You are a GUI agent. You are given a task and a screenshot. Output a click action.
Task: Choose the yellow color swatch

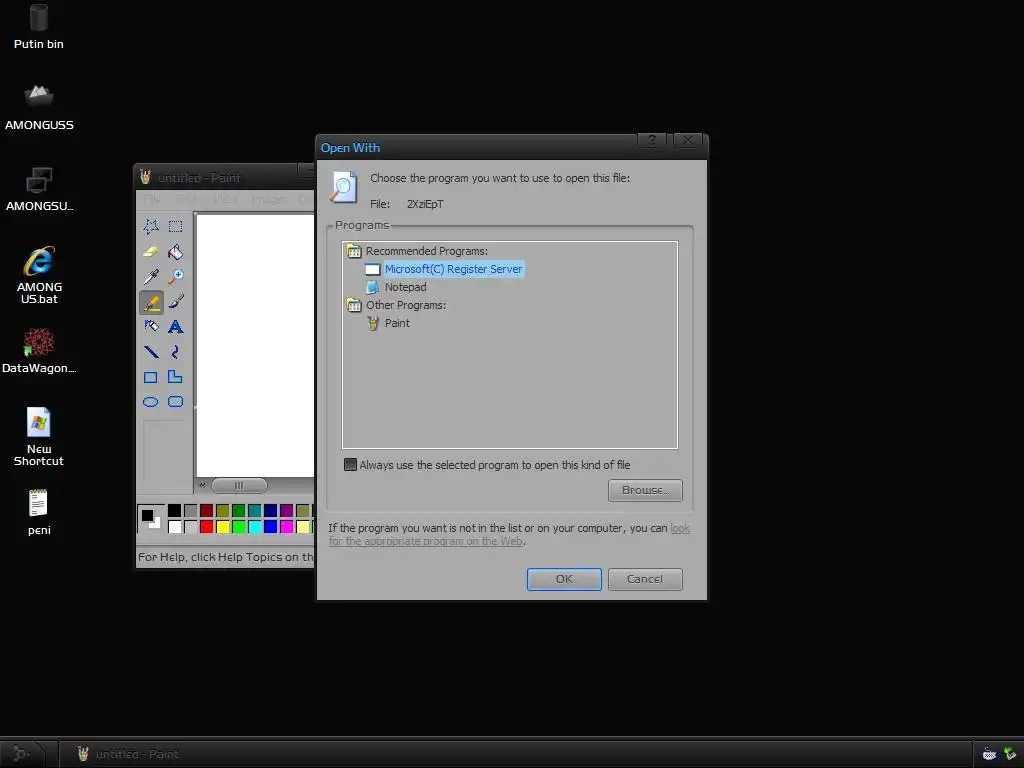point(223,526)
